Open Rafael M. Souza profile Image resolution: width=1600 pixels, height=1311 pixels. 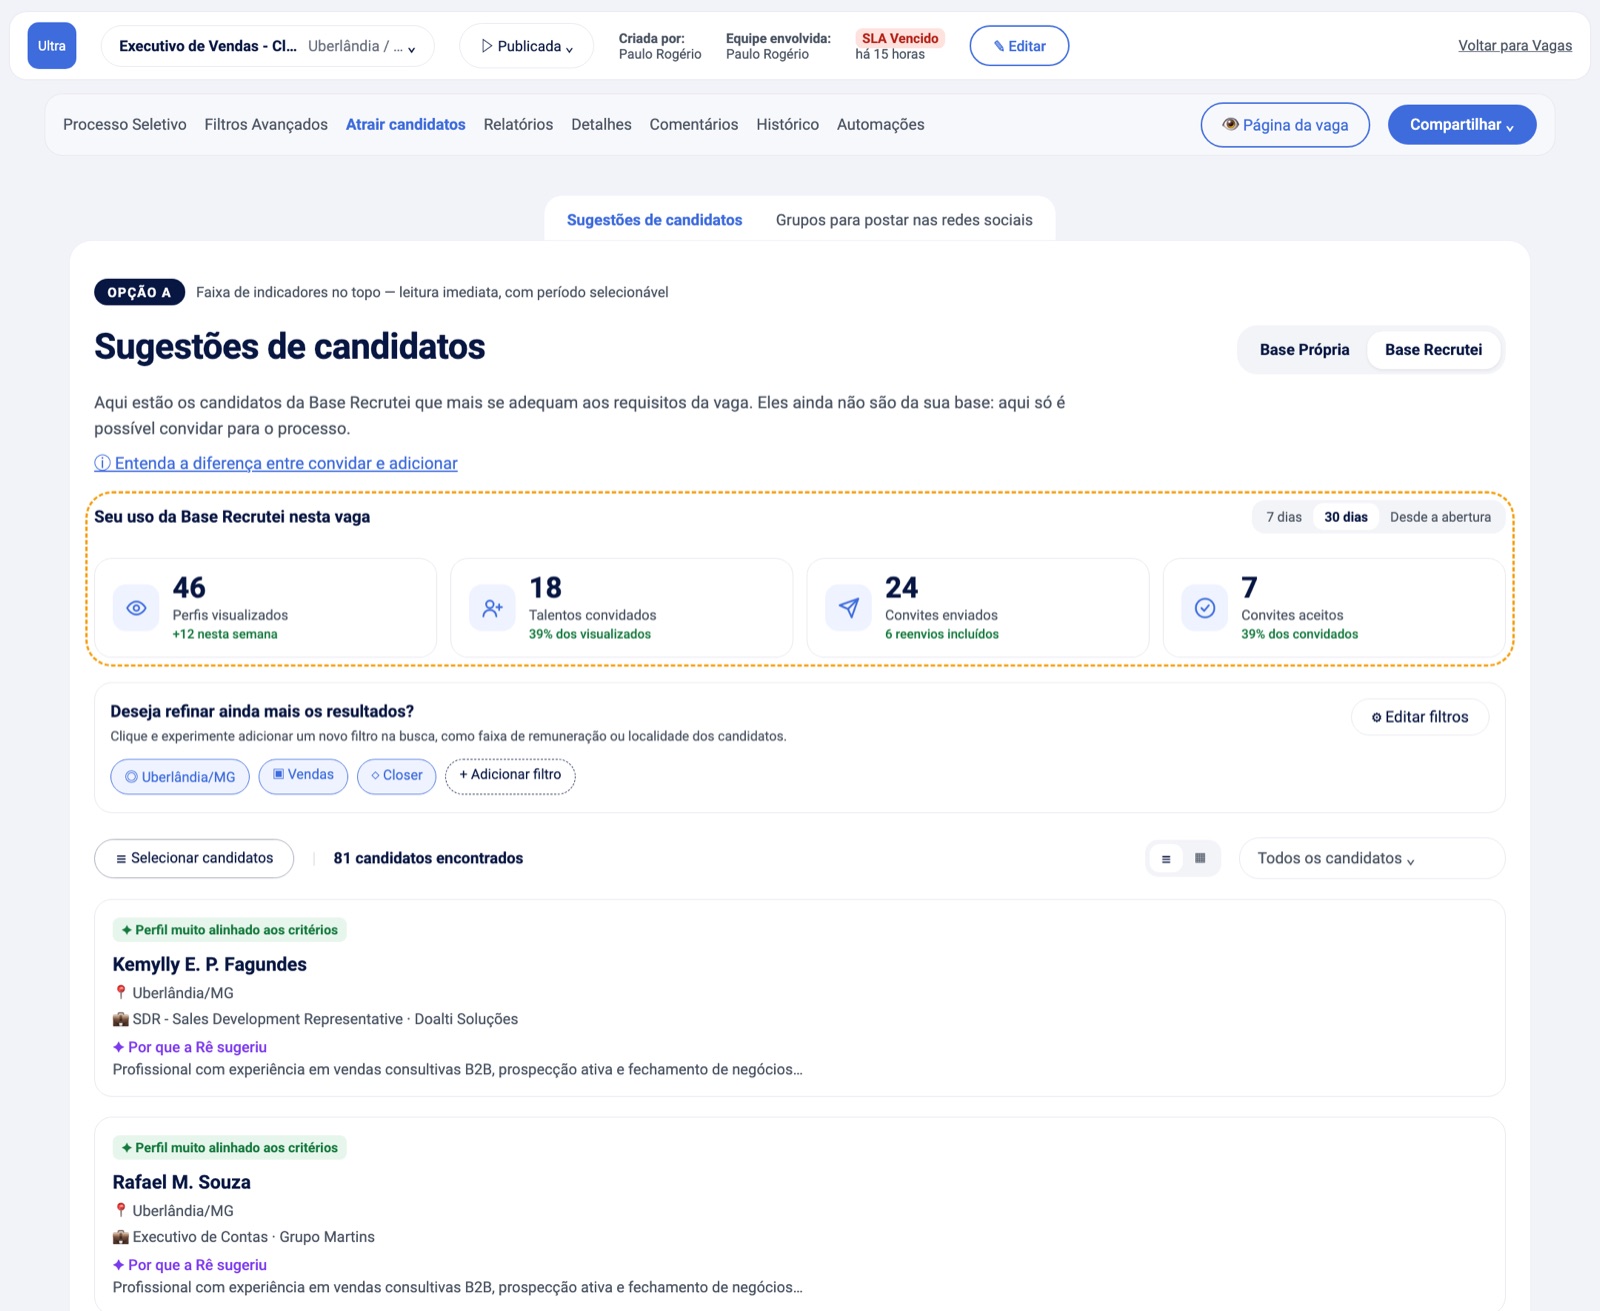tap(182, 1182)
